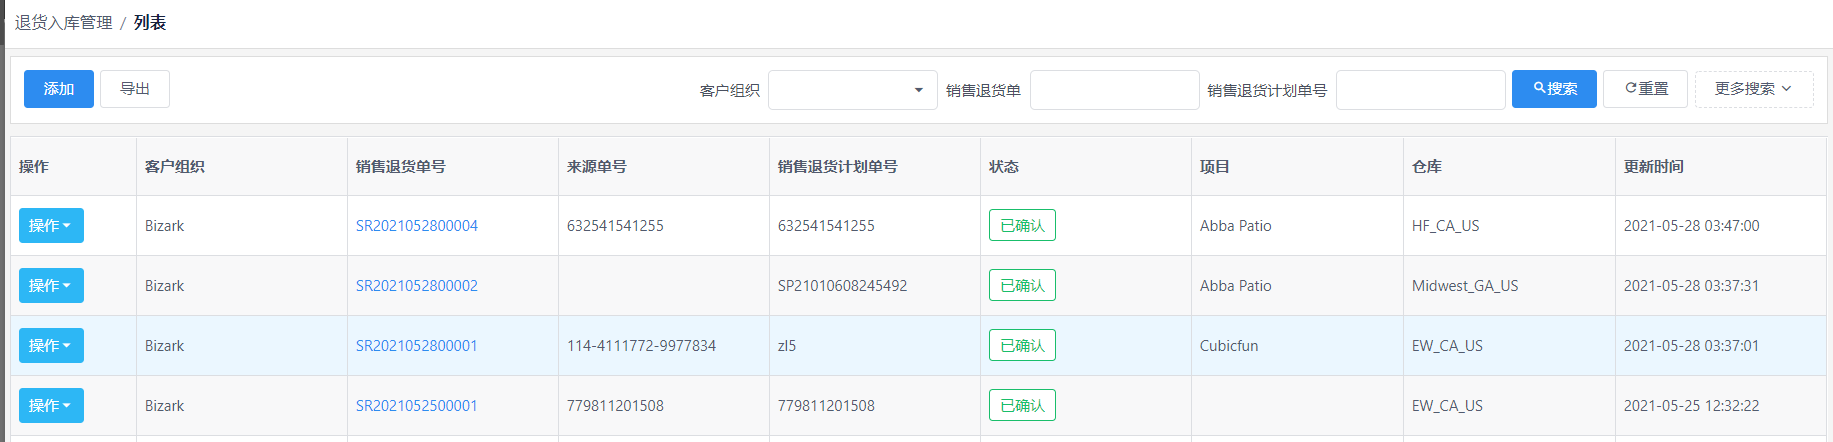Click the 搜索 magnifier button

pyautogui.click(x=1554, y=89)
